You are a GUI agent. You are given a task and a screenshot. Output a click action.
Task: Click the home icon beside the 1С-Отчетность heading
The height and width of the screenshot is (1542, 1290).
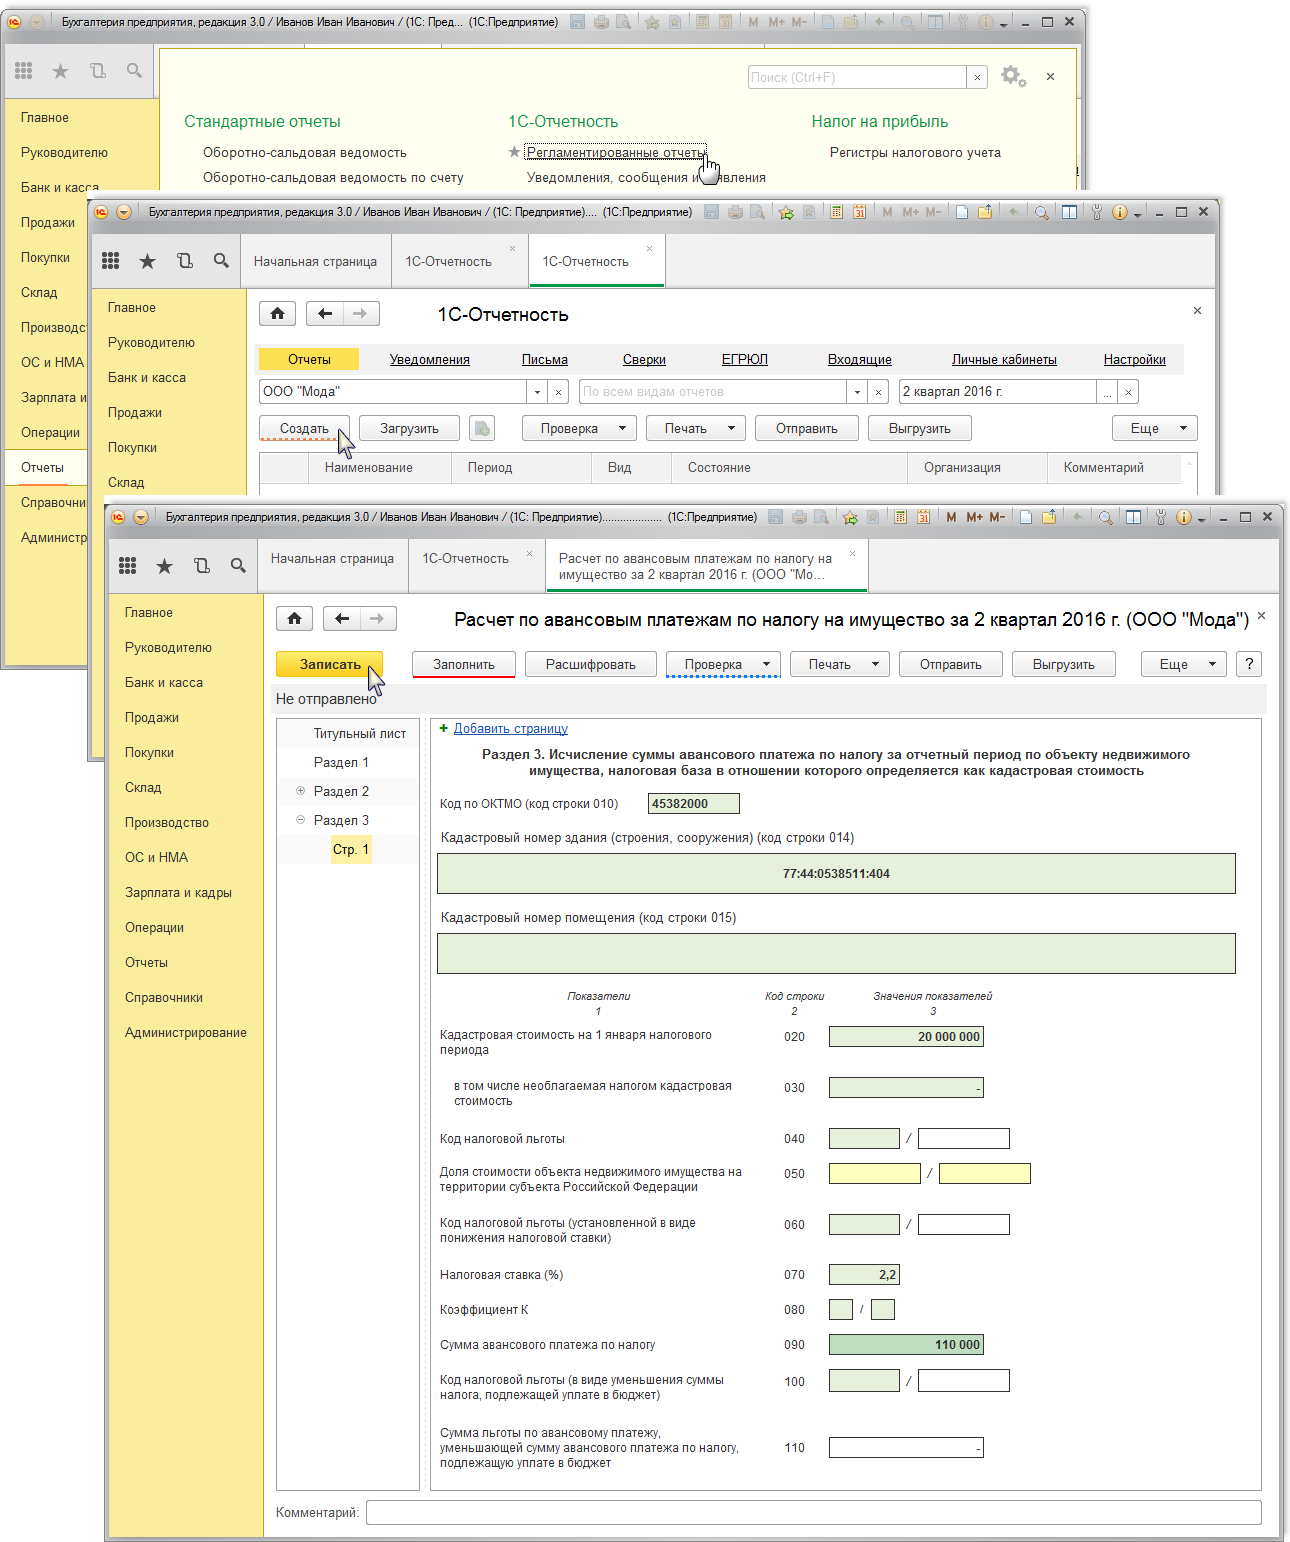tap(277, 314)
